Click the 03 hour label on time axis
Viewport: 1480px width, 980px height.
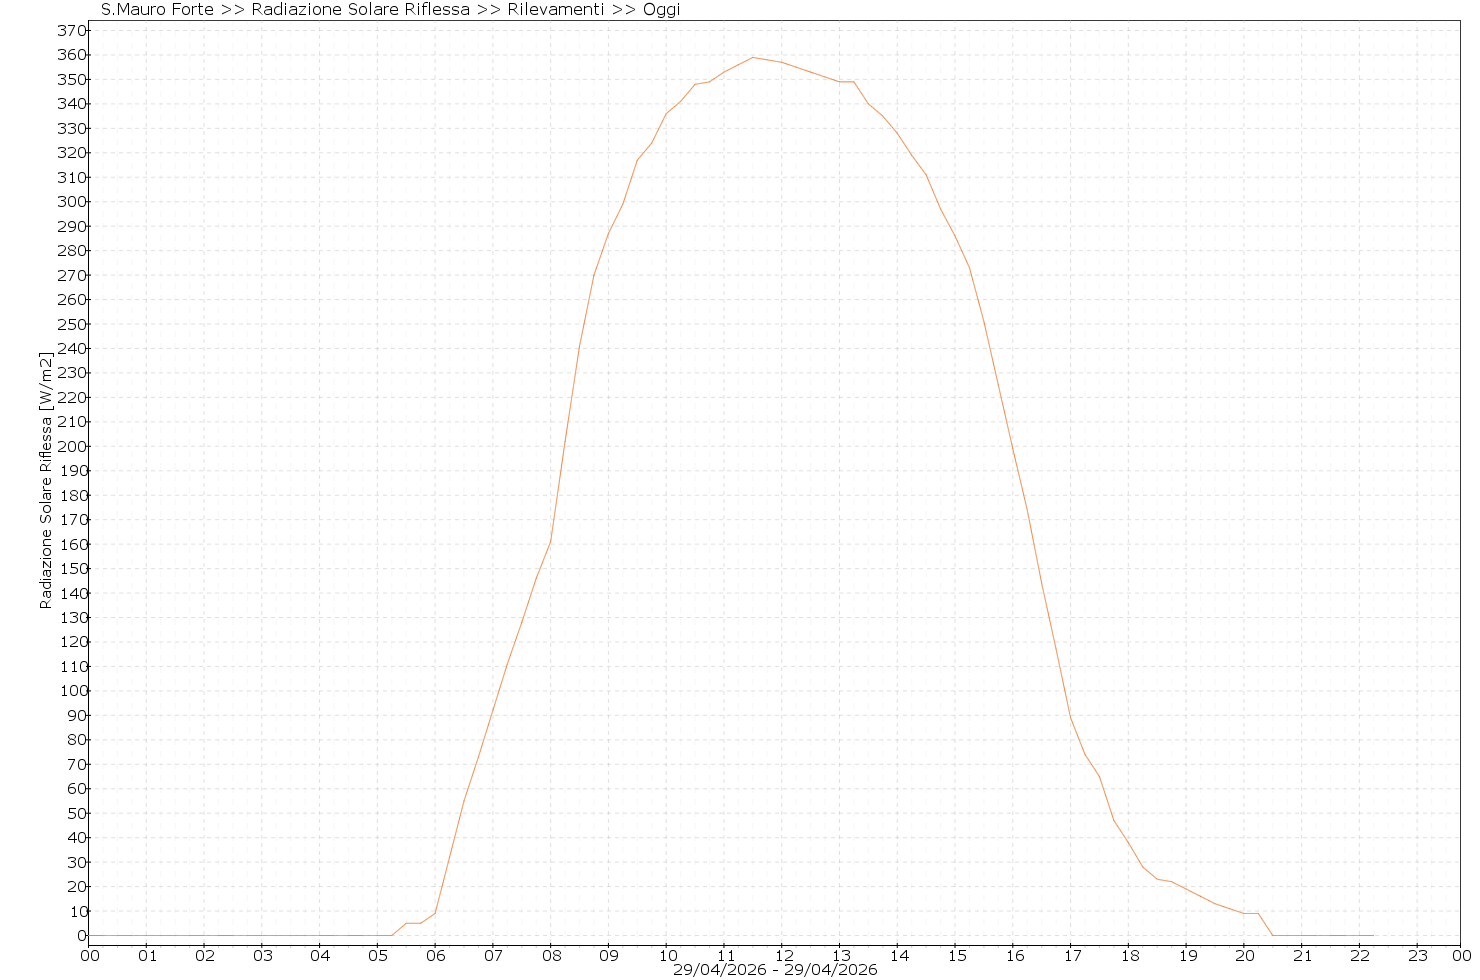(x=262, y=955)
